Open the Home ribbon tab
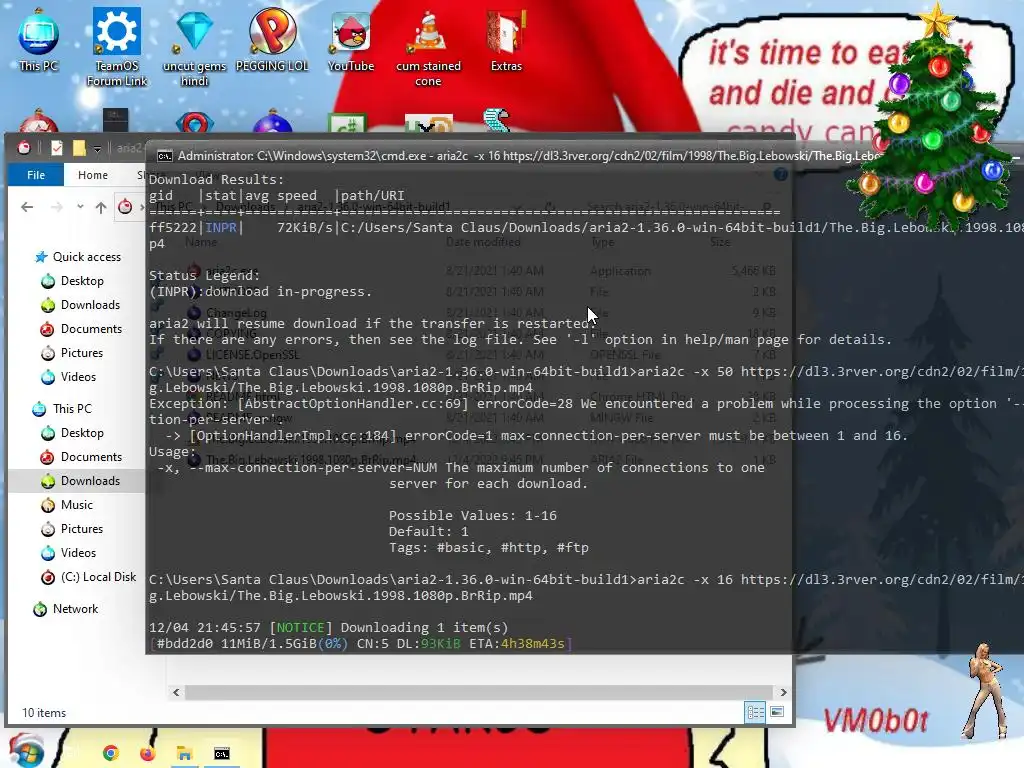The width and height of the screenshot is (1024, 768). (93, 175)
